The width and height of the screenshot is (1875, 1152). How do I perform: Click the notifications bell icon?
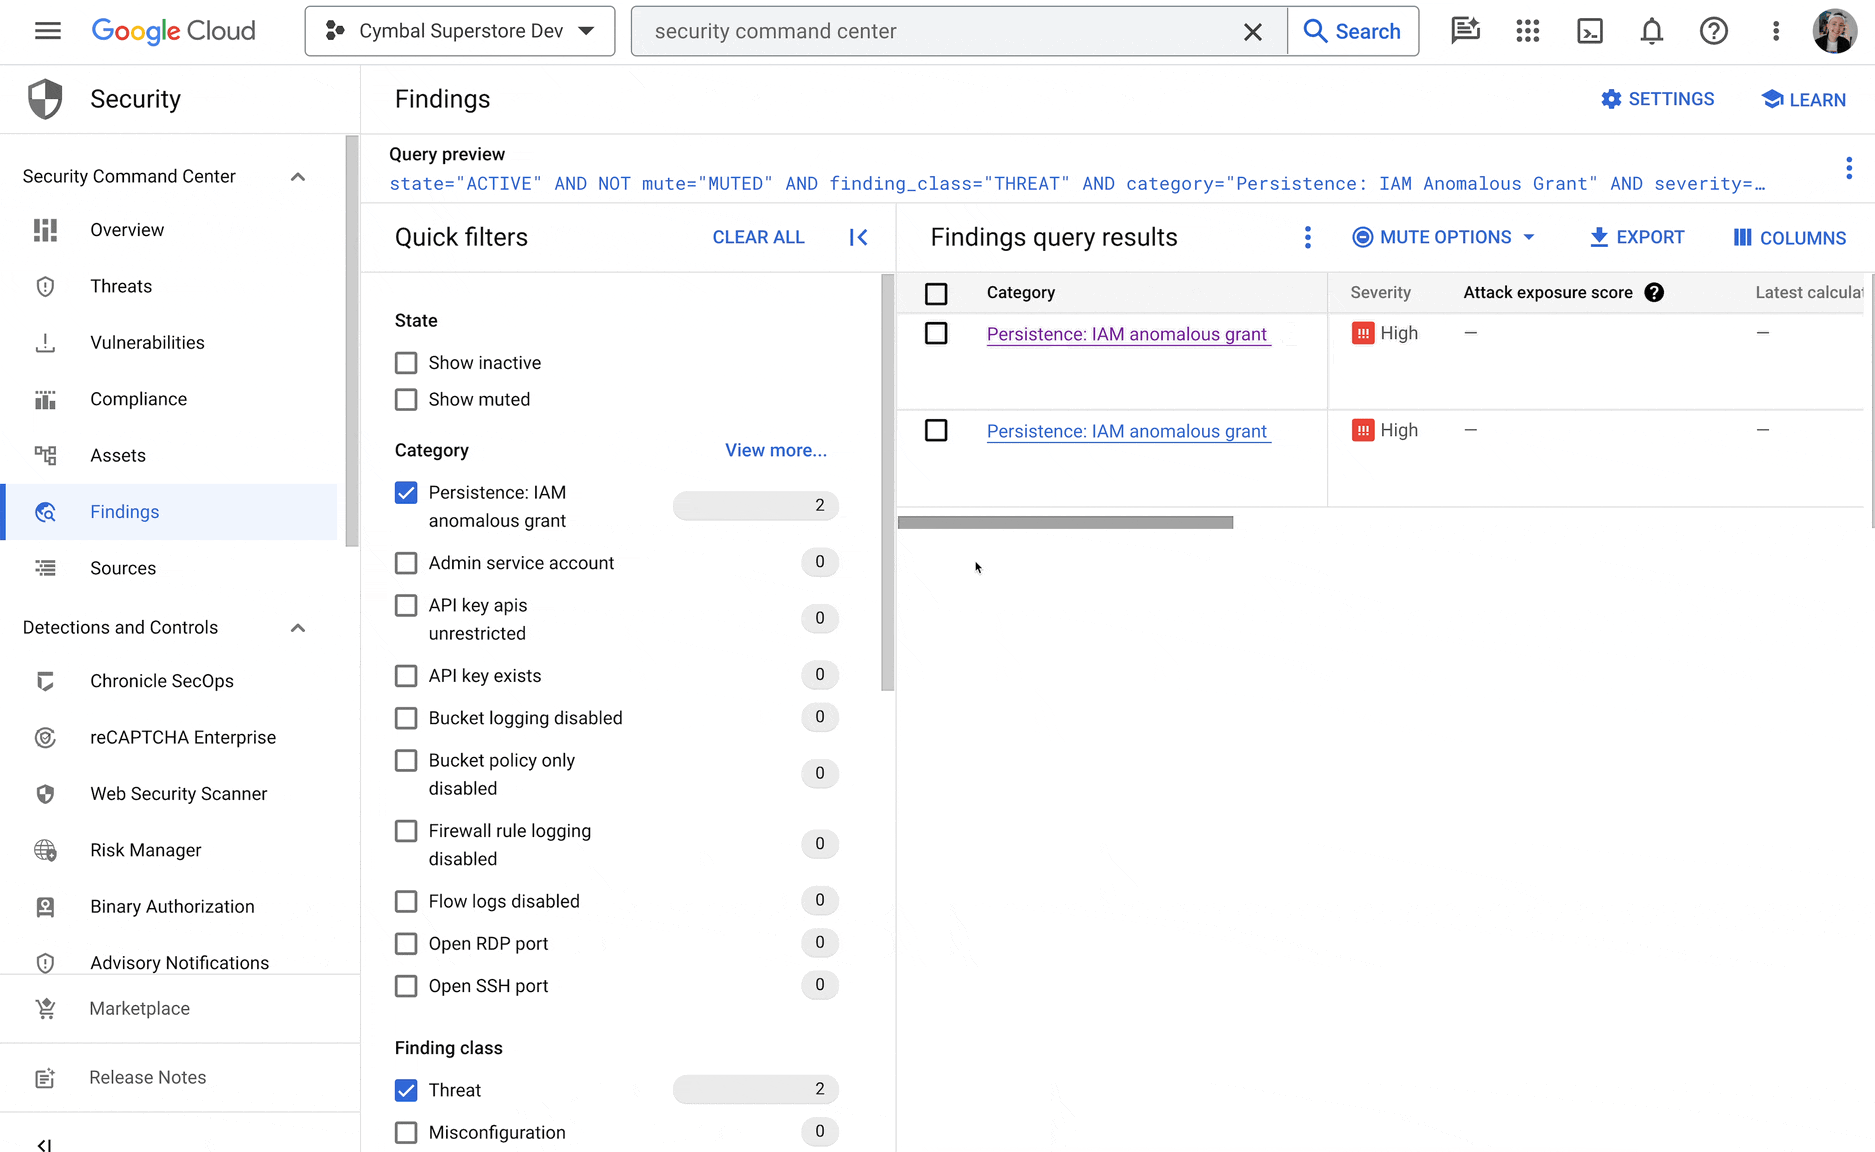pos(1651,31)
